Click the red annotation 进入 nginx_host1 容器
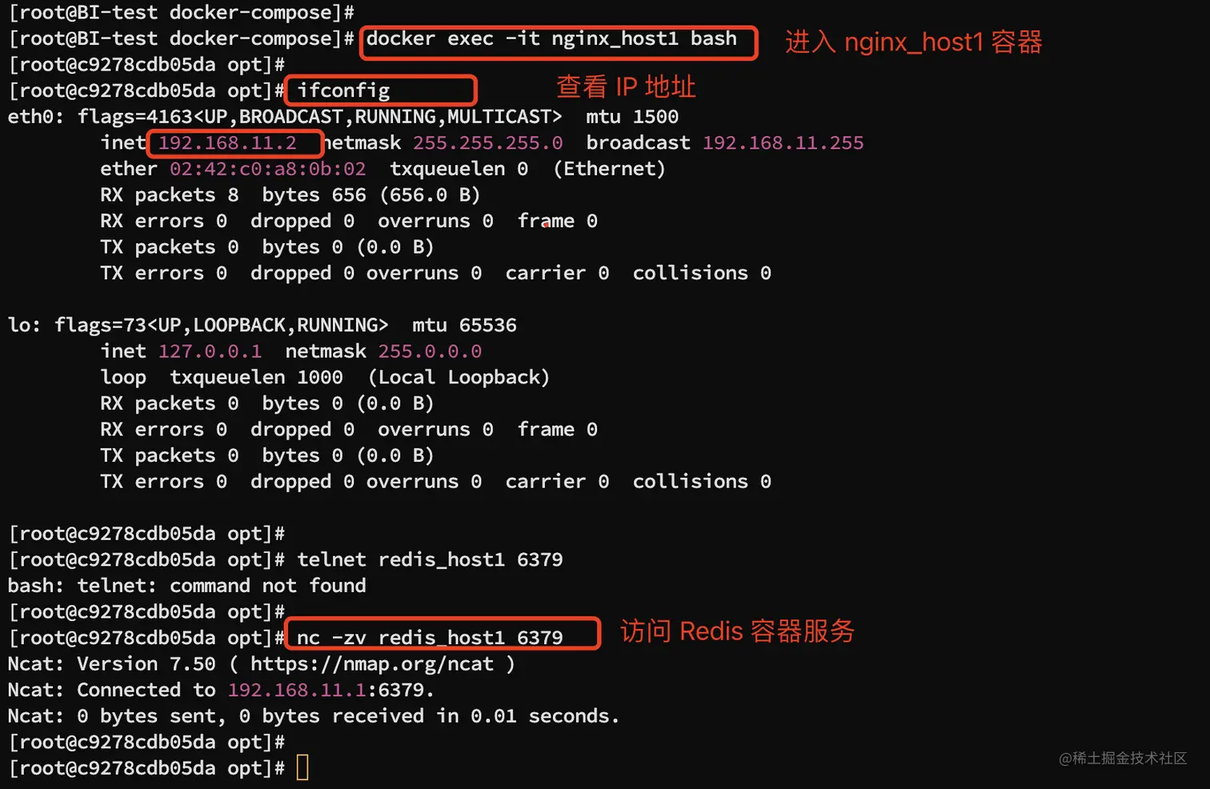 (914, 42)
